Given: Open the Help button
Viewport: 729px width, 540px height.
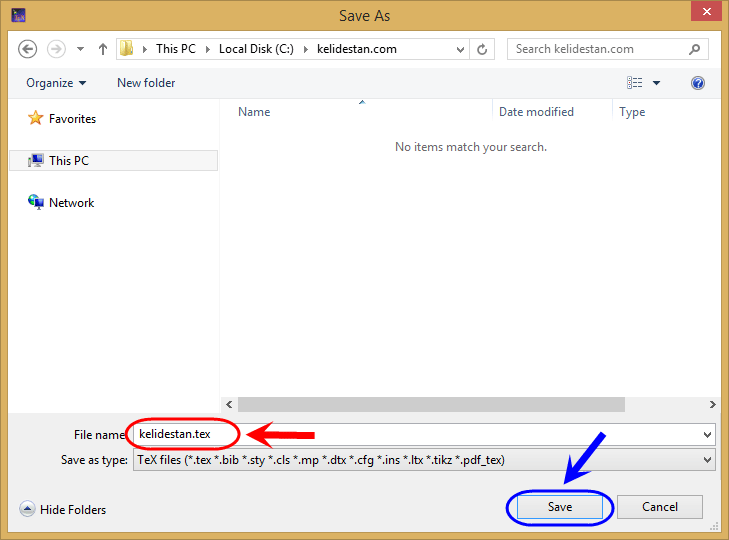Looking at the screenshot, I should click(x=698, y=83).
